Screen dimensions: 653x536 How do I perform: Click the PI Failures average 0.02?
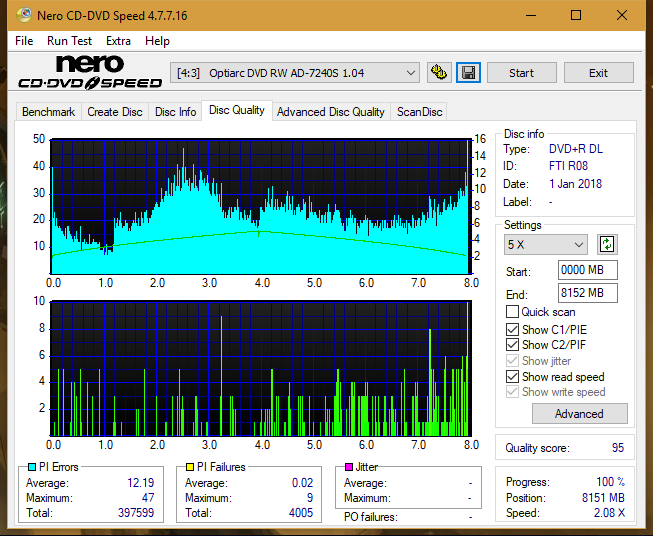pyautogui.click(x=302, y=483)
